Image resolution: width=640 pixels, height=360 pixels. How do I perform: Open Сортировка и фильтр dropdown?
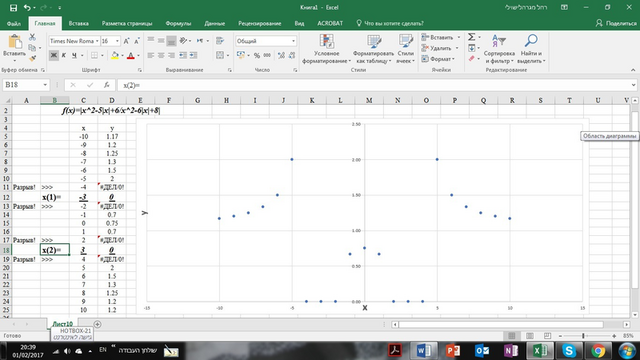click(x=499, y=49)
